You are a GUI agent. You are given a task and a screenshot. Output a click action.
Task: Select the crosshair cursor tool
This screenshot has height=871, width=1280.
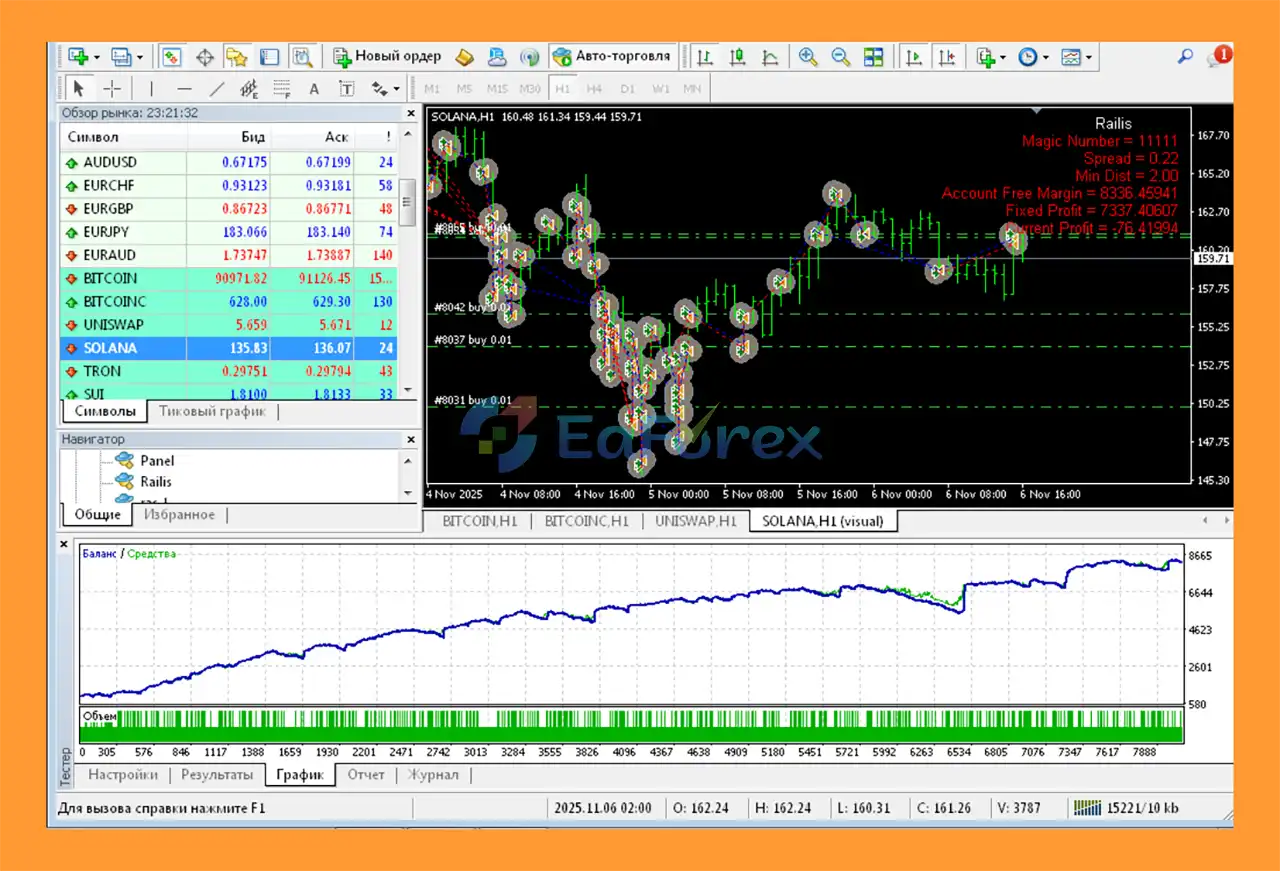click(112, 89)
